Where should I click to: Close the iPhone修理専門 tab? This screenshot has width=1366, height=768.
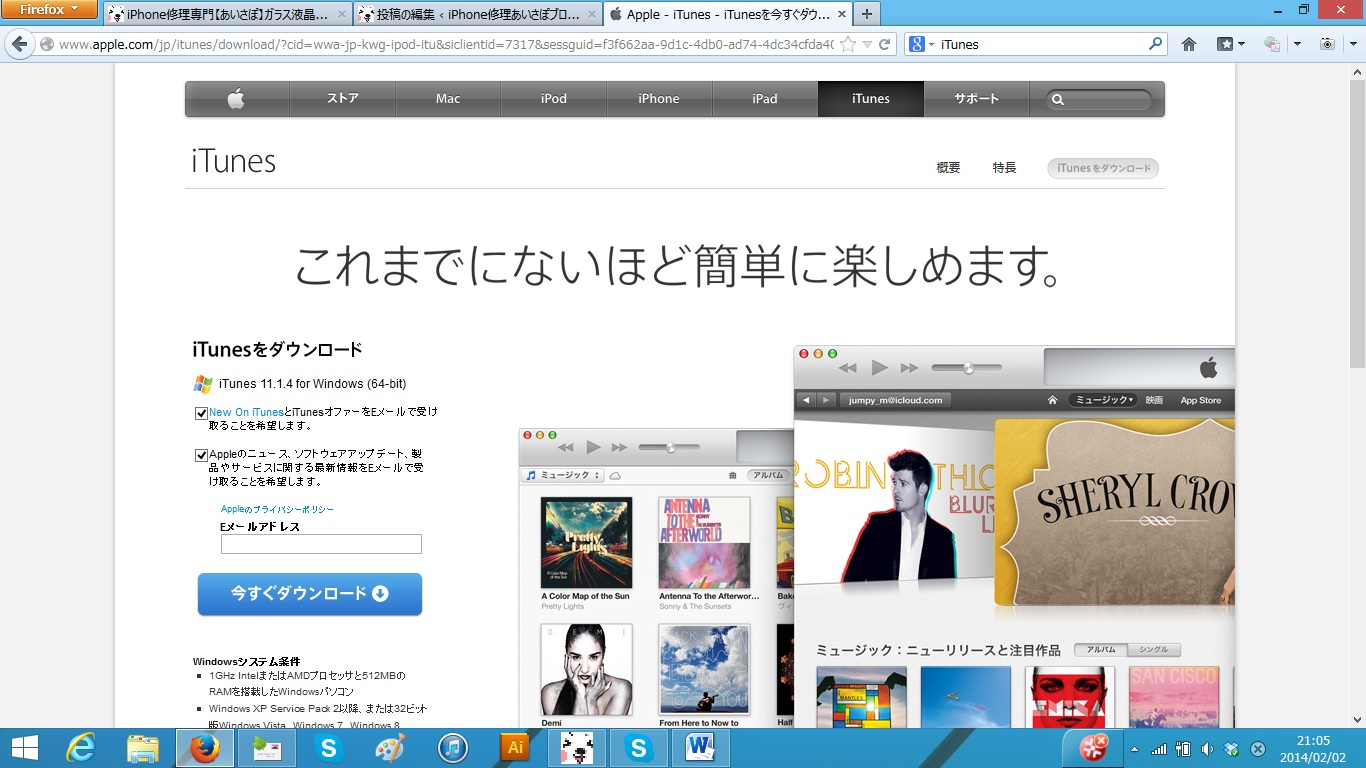click(x=340, y=14)
